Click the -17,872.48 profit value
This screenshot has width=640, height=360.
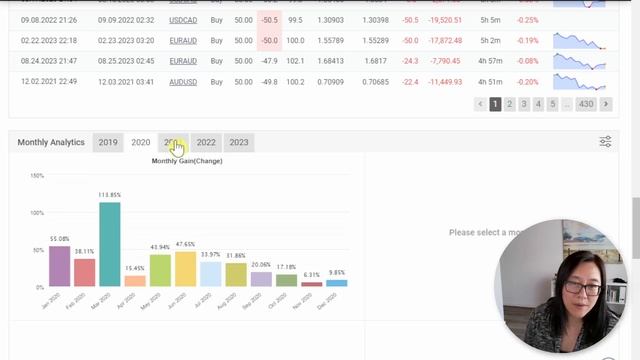pyautogui.click(x=445, y=40)
